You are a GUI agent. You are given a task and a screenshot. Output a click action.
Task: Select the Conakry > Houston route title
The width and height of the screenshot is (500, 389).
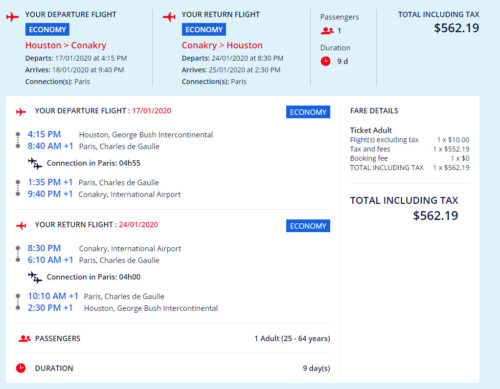coord(222,45)
